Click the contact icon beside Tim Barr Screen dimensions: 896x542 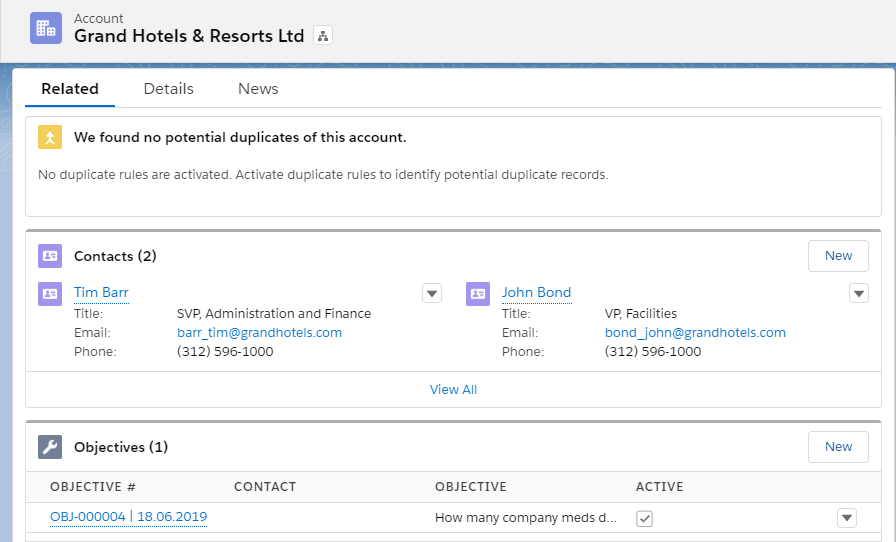coord(50,293)
